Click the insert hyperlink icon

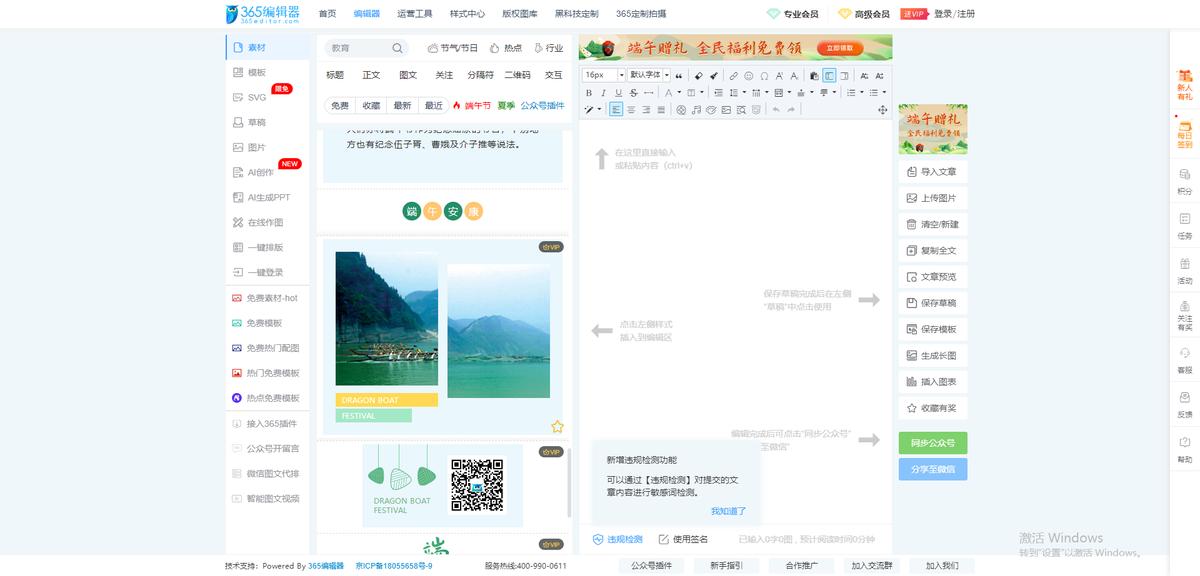click(733, 74)
